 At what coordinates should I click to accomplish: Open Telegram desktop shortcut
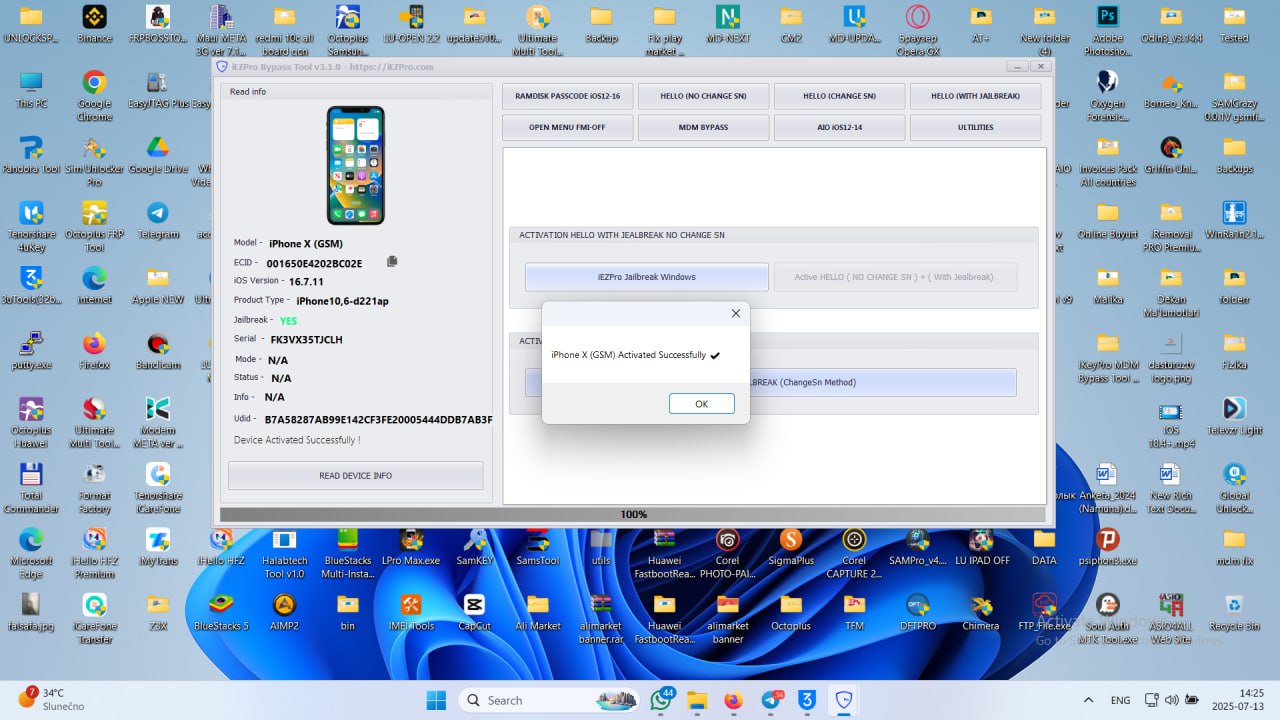(x=158, y=220)
